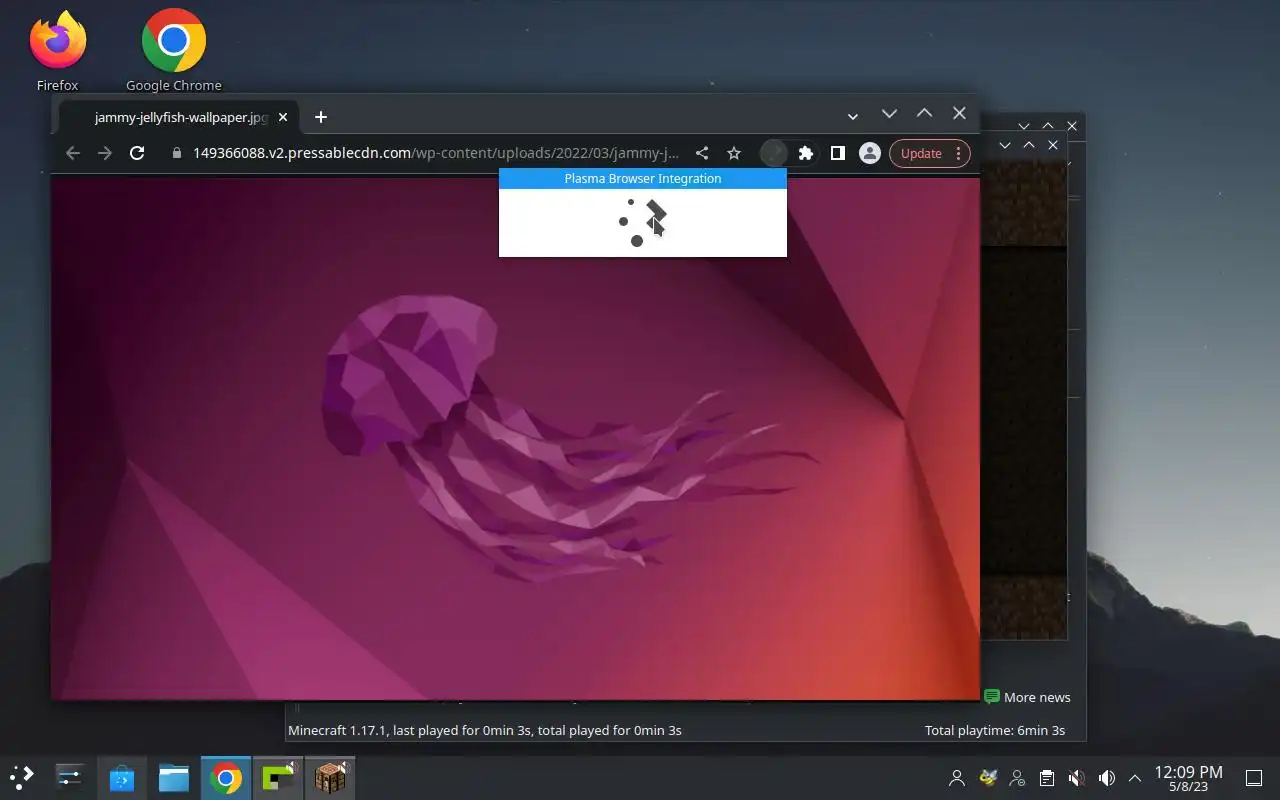Viewport: 1280px width, 800px height.
Task: Switch to the green launcher taskbar entry
Action: pos(278,777)
